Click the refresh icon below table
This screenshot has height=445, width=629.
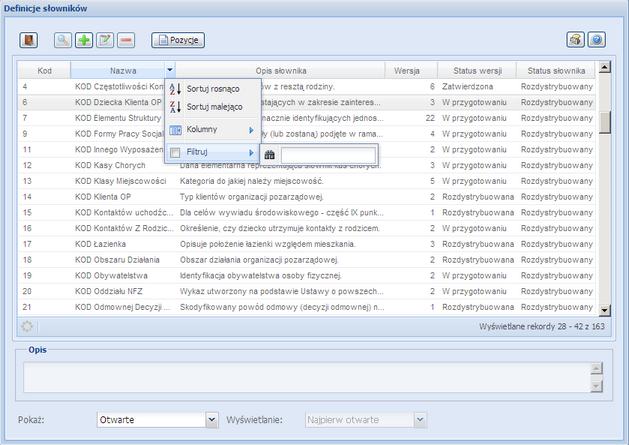point(27,326)
